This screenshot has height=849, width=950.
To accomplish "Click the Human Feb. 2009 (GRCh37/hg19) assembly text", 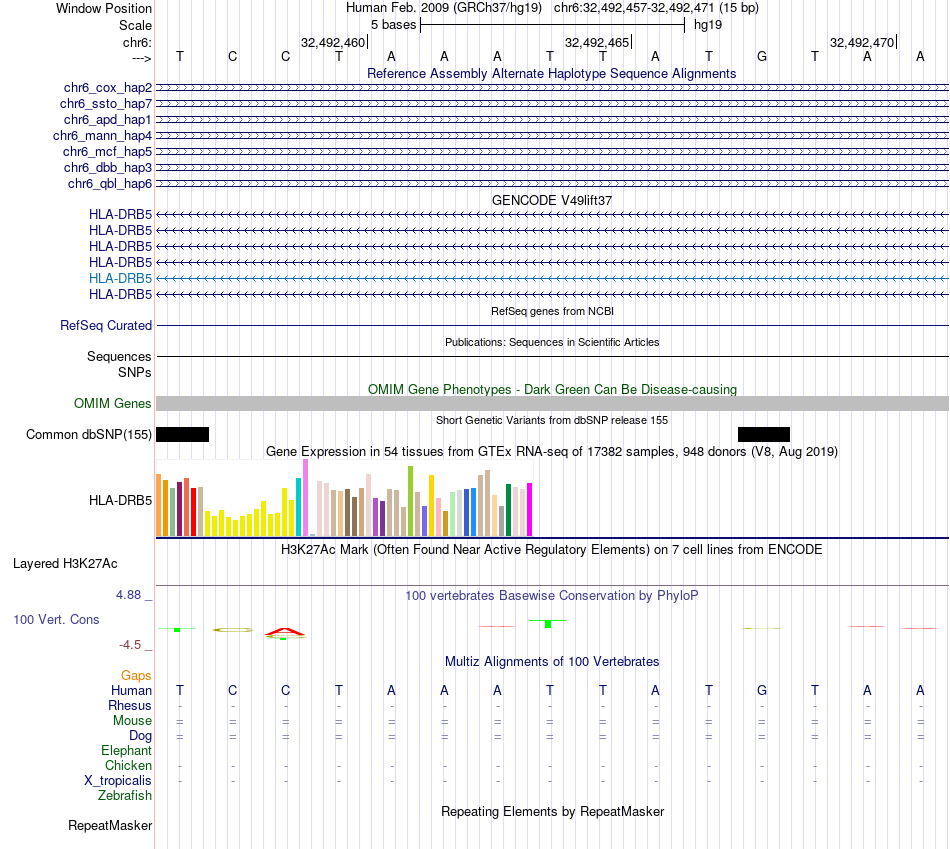I will point(443,8).
